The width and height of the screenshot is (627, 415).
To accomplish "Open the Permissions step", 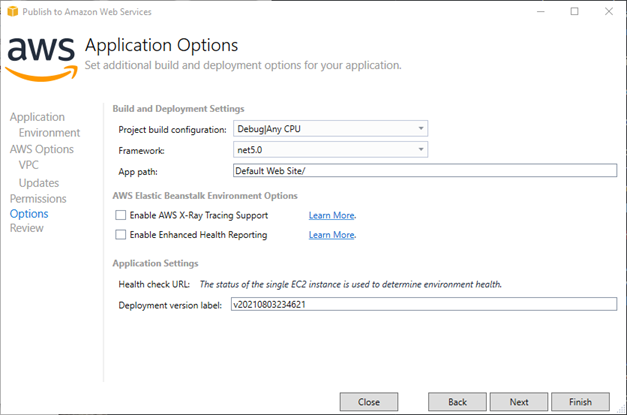I will coord(38,199).
